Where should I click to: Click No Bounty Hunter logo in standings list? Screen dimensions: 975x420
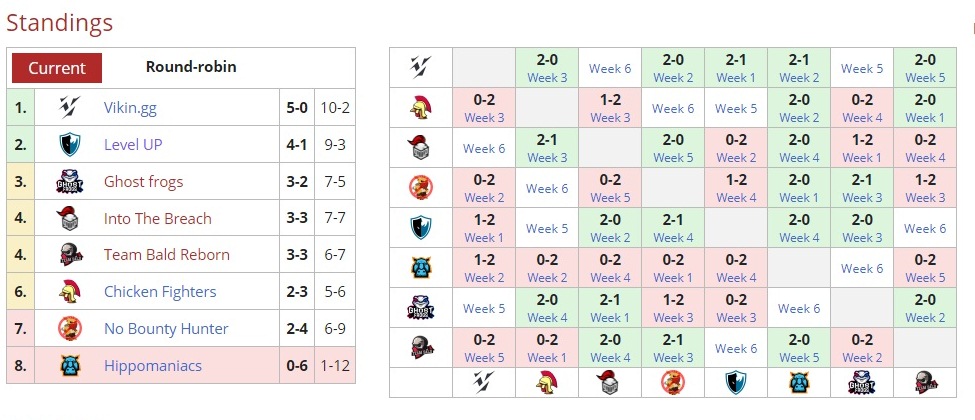[x=69, y=328]
